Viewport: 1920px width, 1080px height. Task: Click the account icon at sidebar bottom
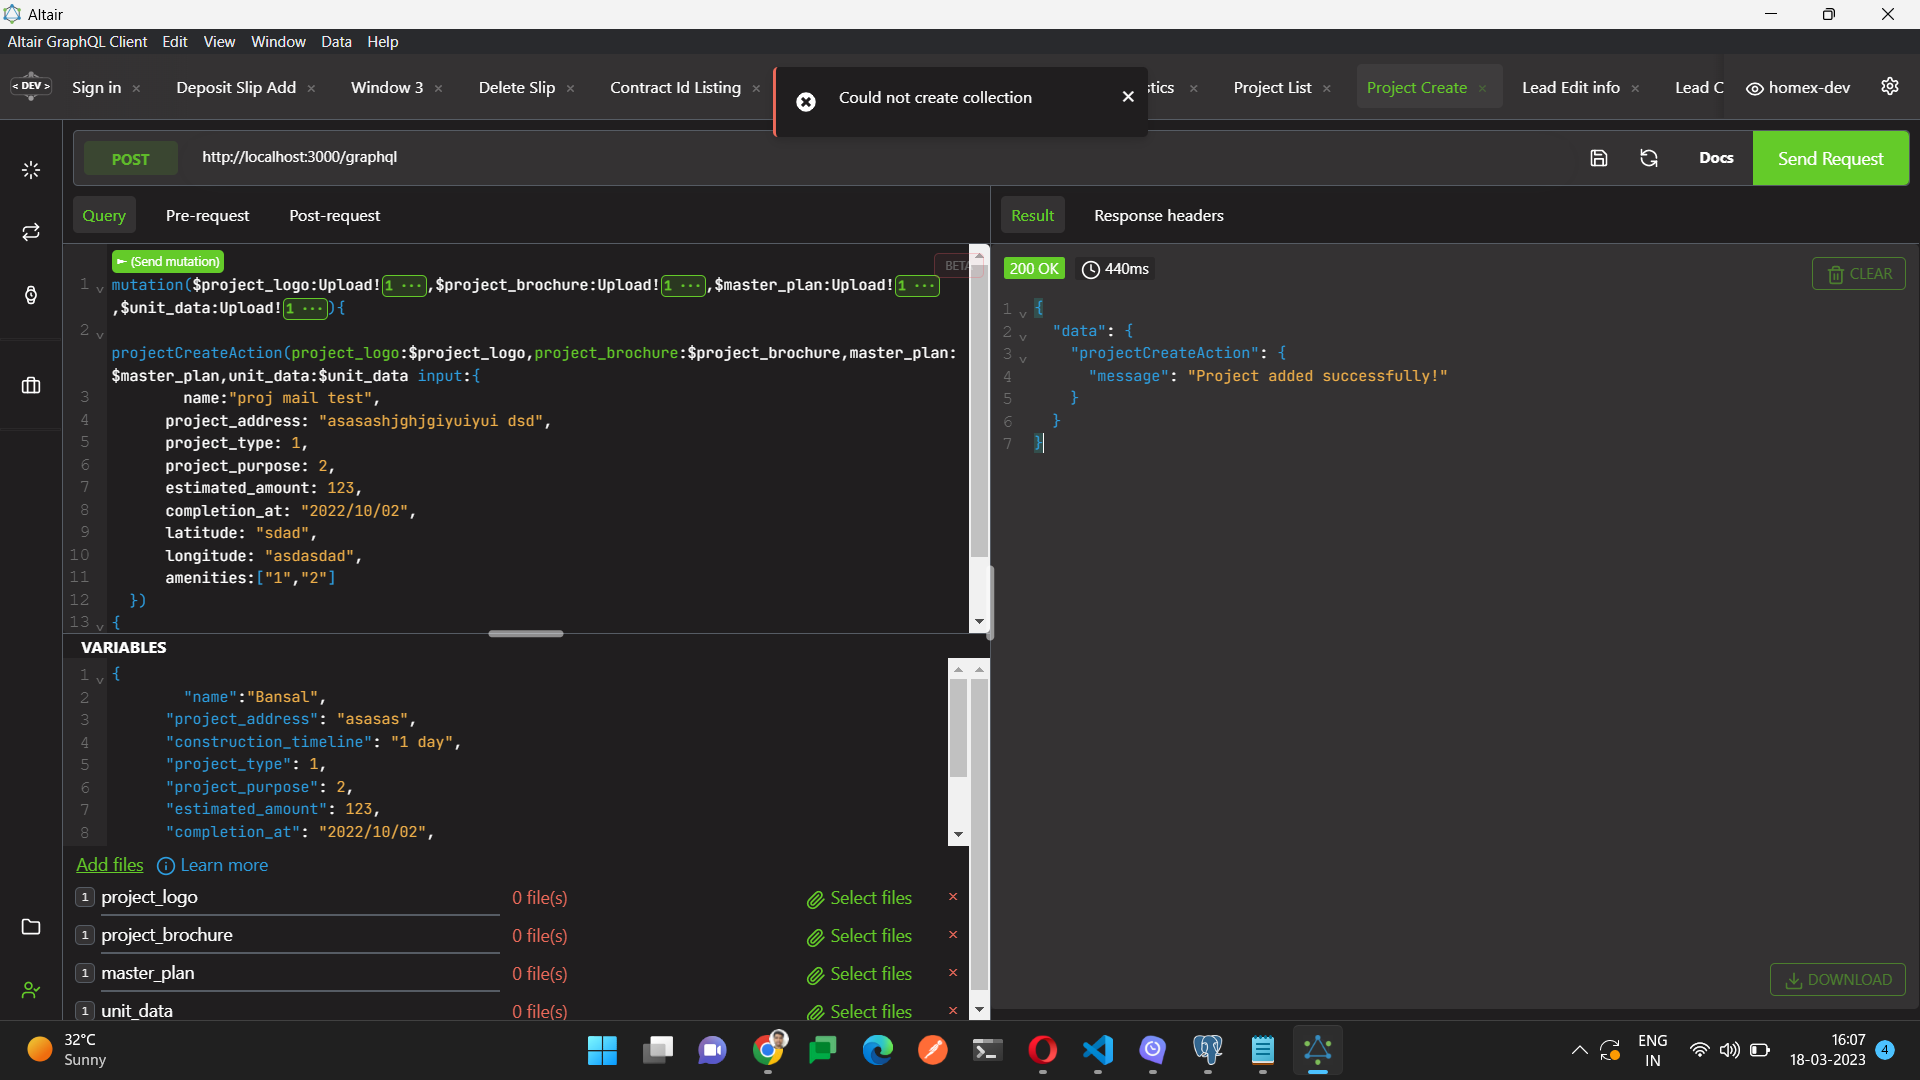click(x=30, y=990)
